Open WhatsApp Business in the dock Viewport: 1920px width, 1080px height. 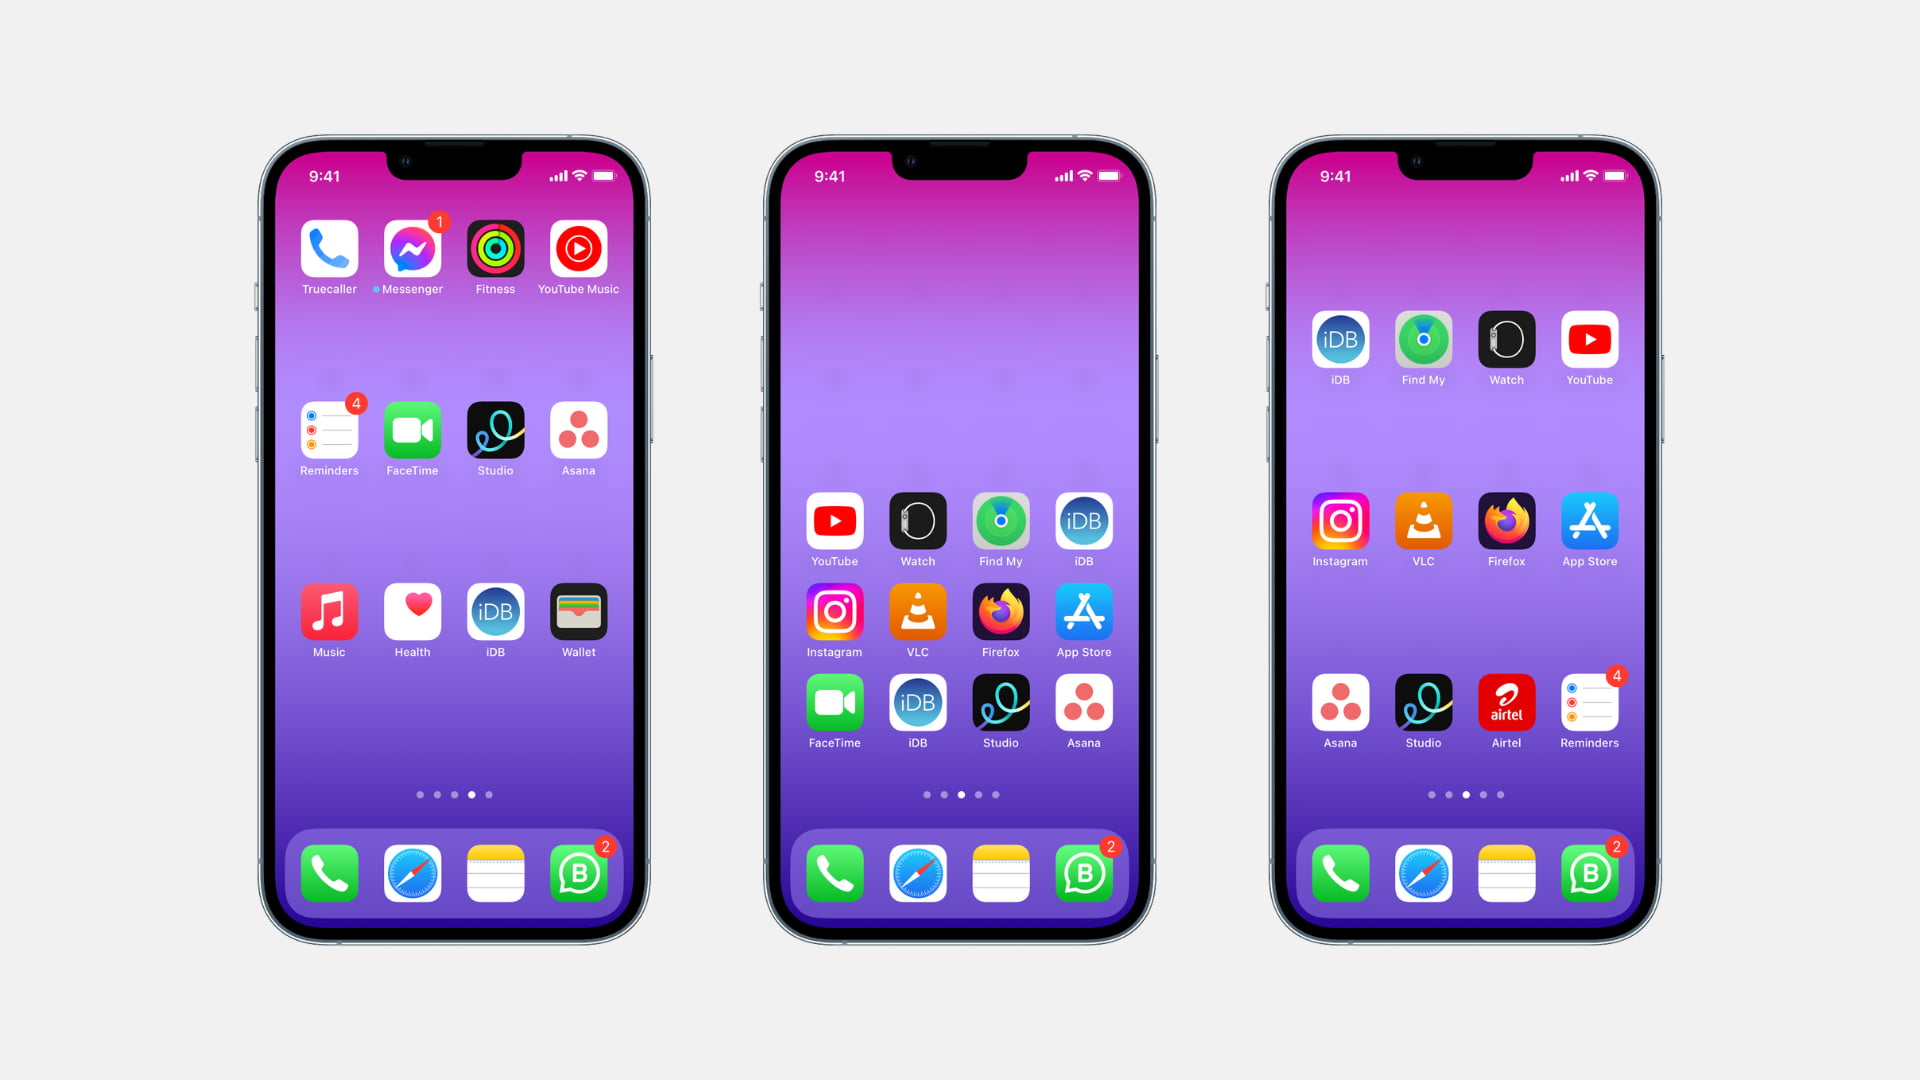pos(578,873)
